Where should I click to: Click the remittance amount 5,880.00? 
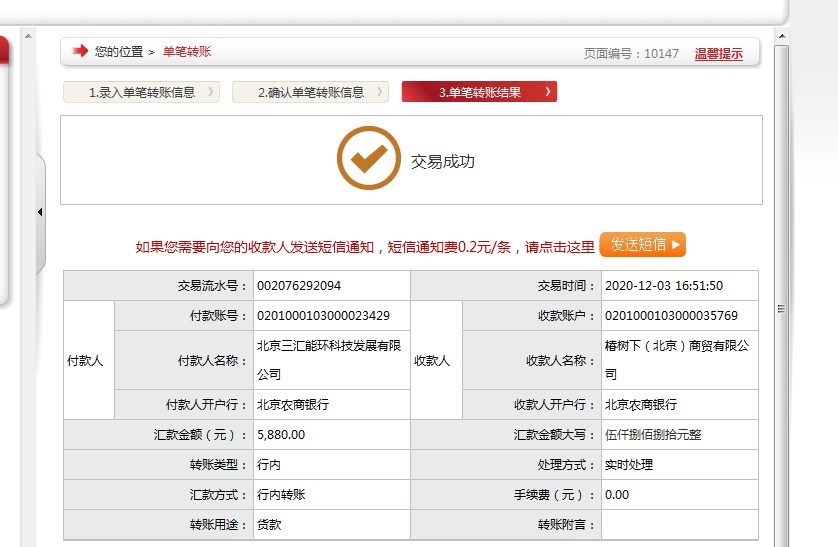281,435
